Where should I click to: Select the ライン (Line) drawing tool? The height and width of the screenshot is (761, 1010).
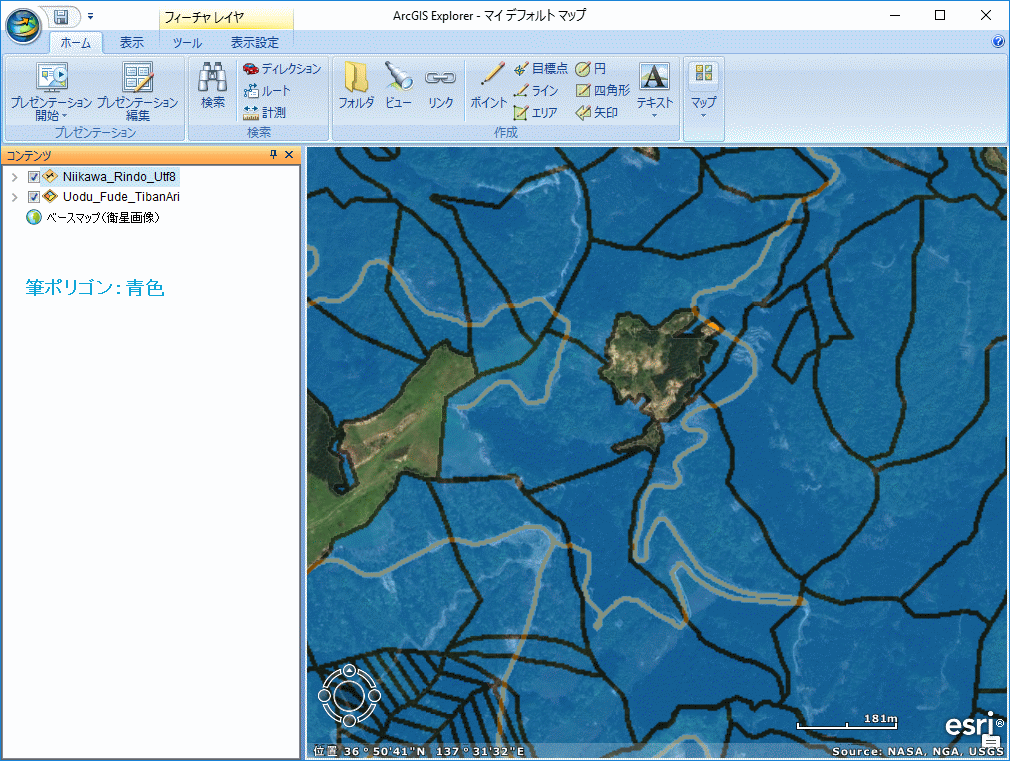tap(541, 90)
